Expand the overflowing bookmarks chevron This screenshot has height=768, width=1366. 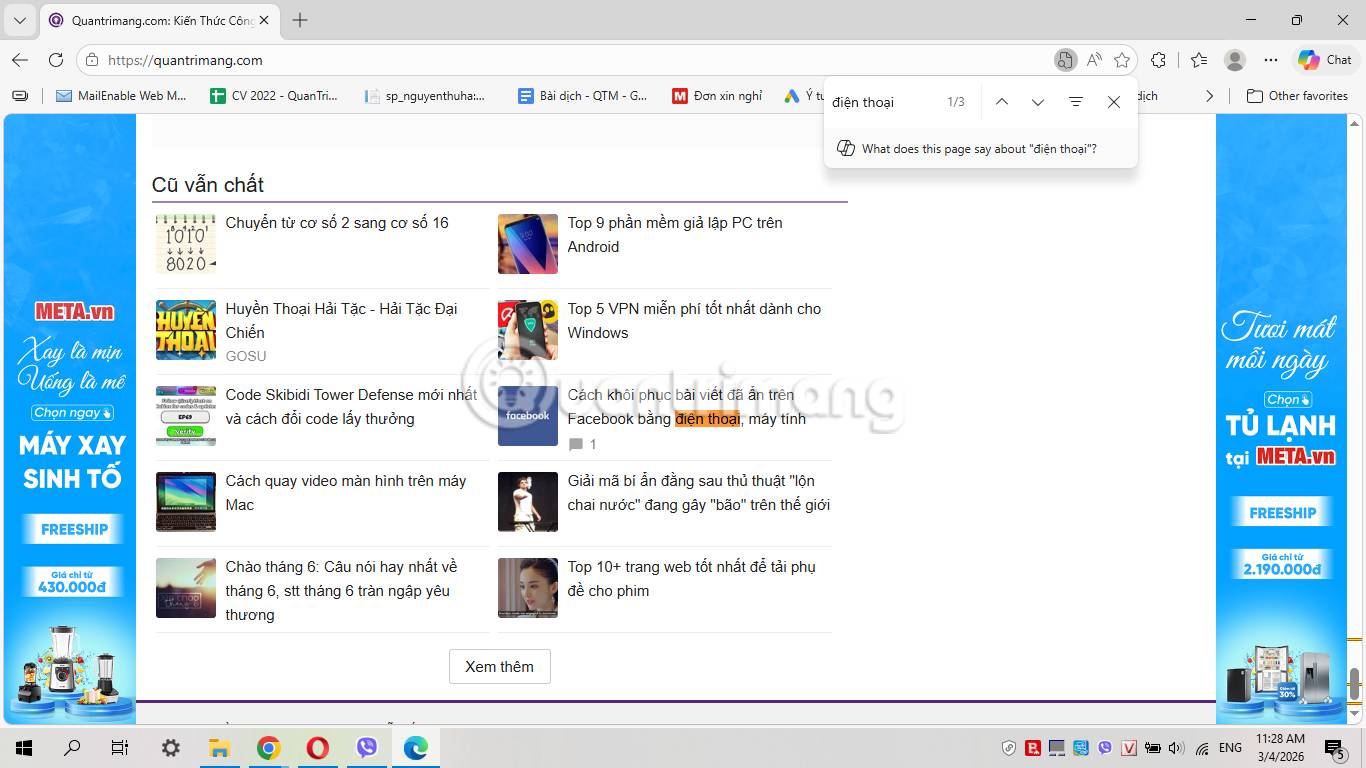[x=1209, y=95]
